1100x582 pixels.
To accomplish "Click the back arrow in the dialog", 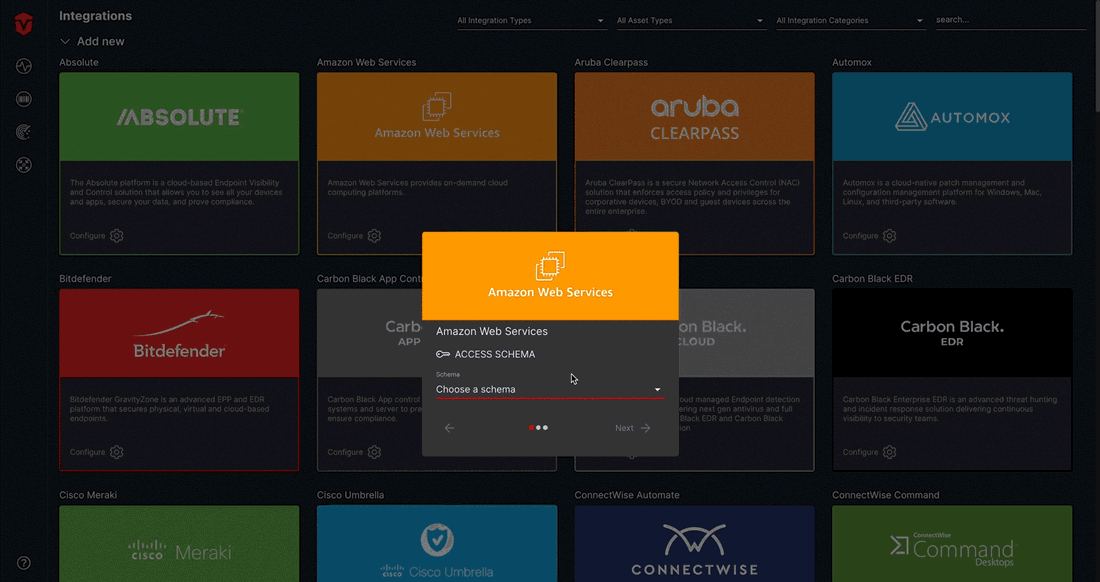I will 450,428.
